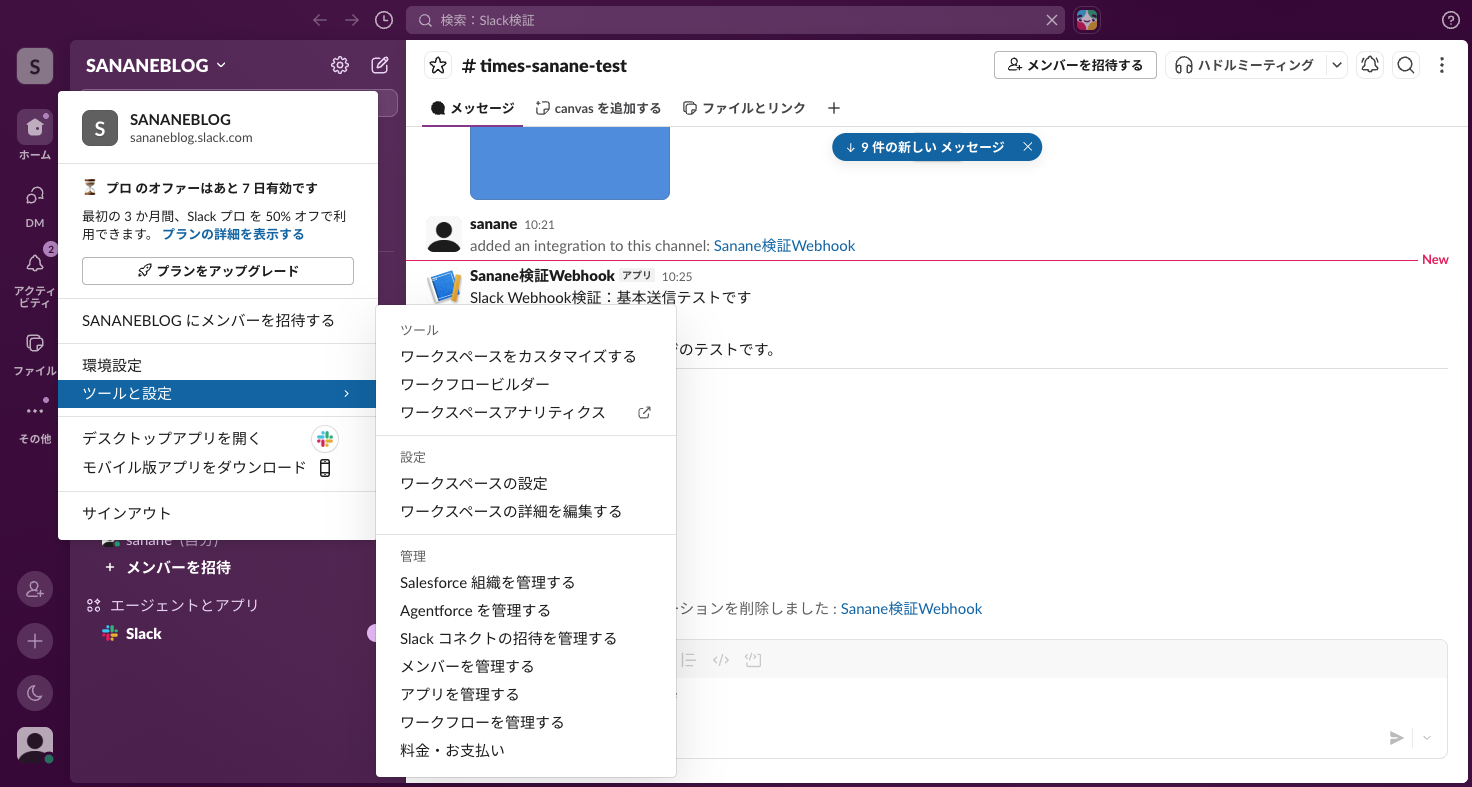
Task: Expand the ツールと設定 submenu
Action: pos(218,394)
